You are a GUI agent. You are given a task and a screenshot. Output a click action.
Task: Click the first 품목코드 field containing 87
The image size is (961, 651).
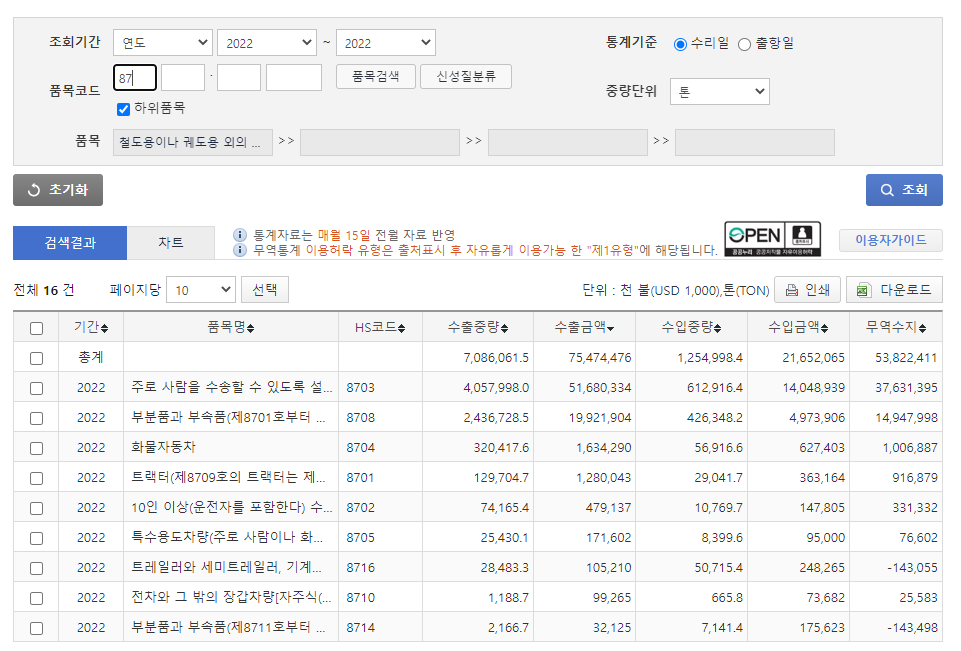(x=135, y=78)
